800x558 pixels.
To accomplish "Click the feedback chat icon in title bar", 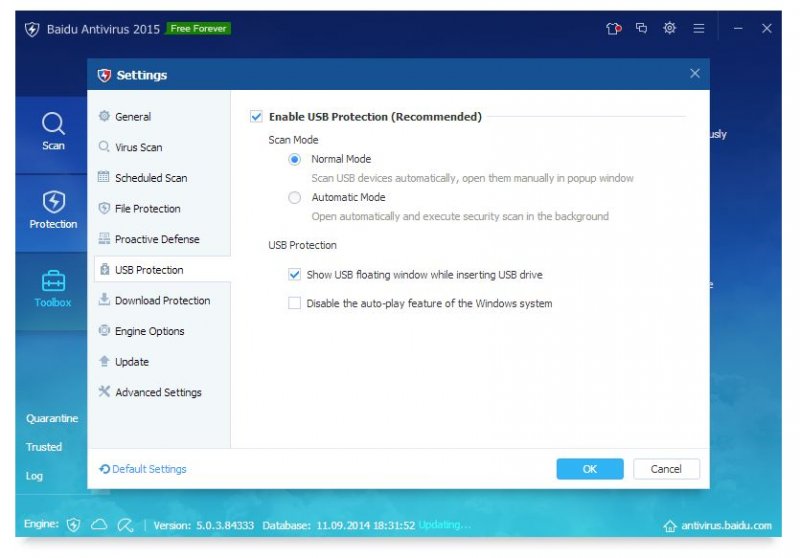I will click(641, 28).
